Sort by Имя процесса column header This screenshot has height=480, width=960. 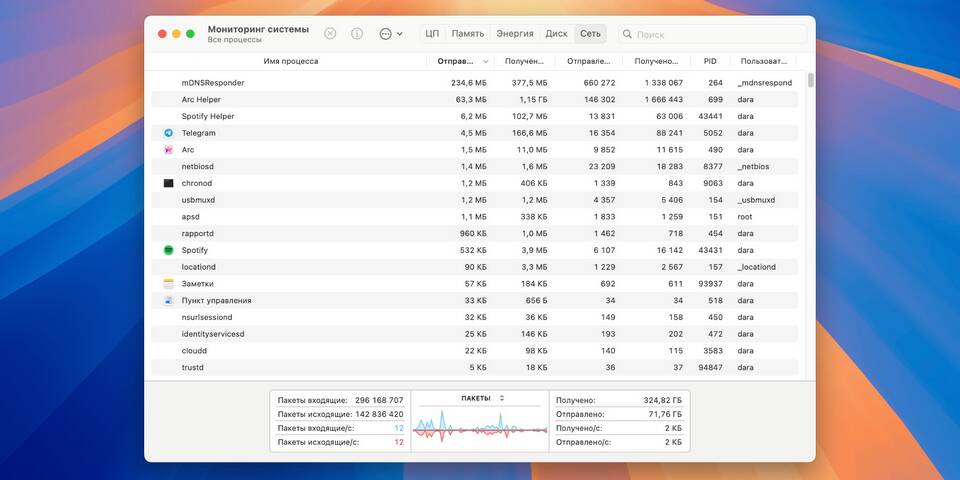291,61
